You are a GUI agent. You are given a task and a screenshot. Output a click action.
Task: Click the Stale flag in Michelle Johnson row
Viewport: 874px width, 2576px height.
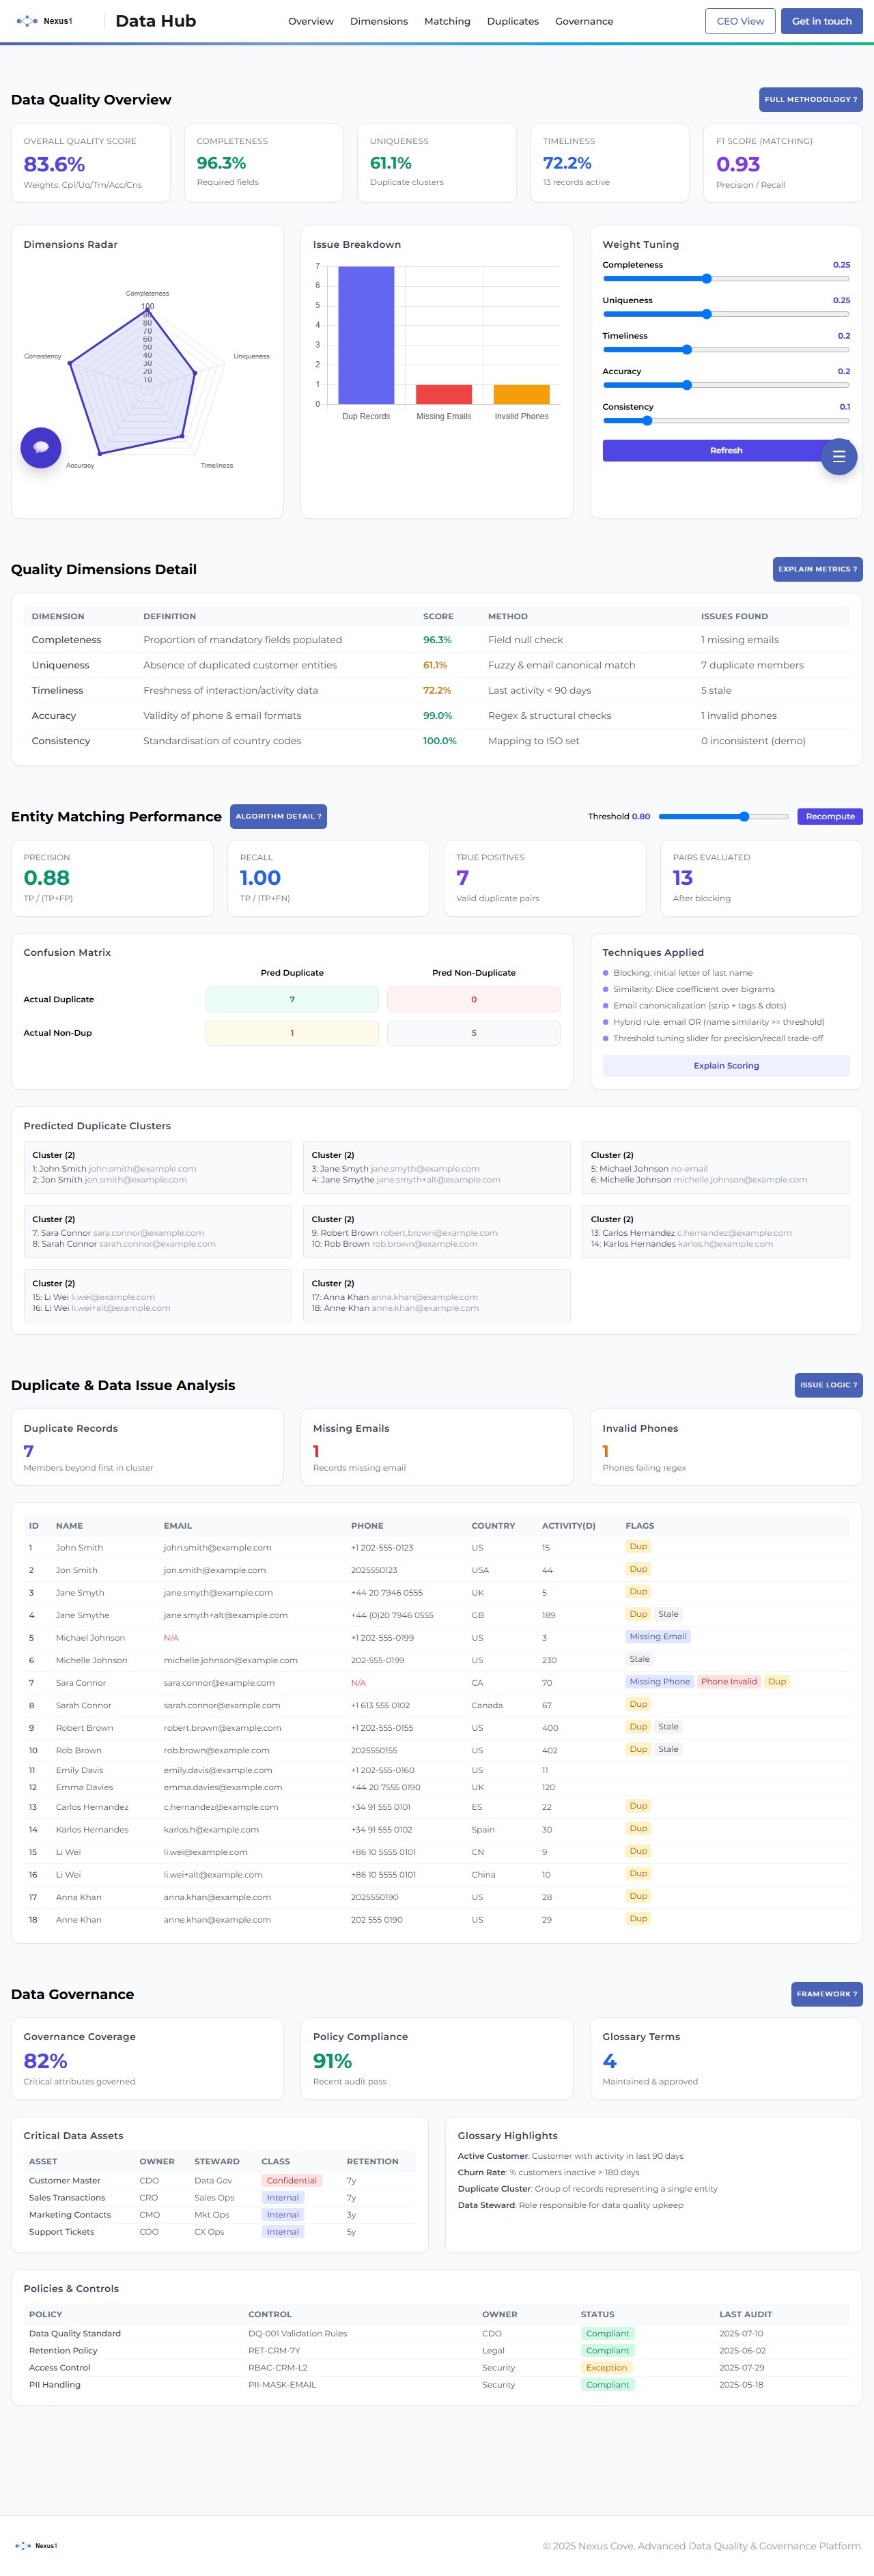[x=639, y=1659]
